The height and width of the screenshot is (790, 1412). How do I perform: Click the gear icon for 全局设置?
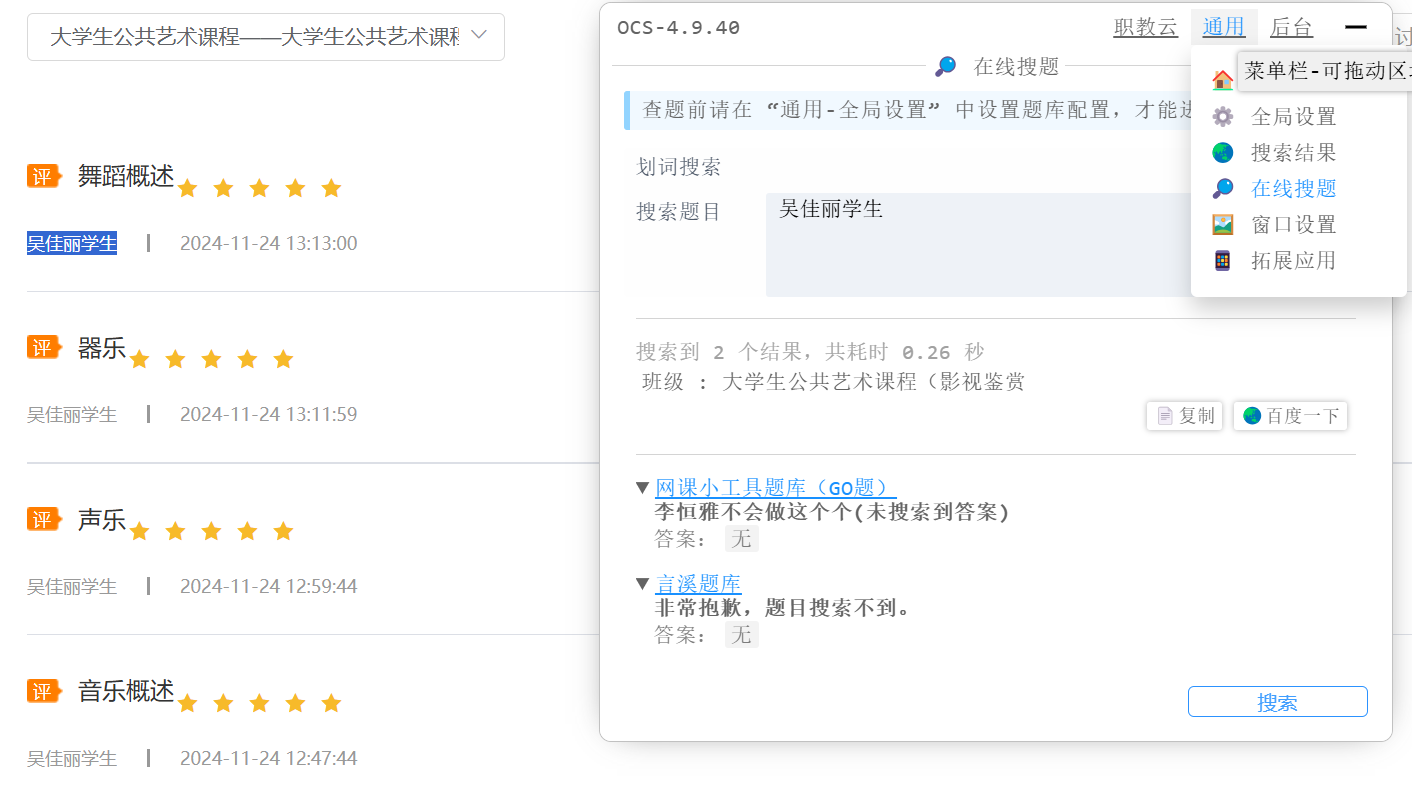tap(1222, 117)
